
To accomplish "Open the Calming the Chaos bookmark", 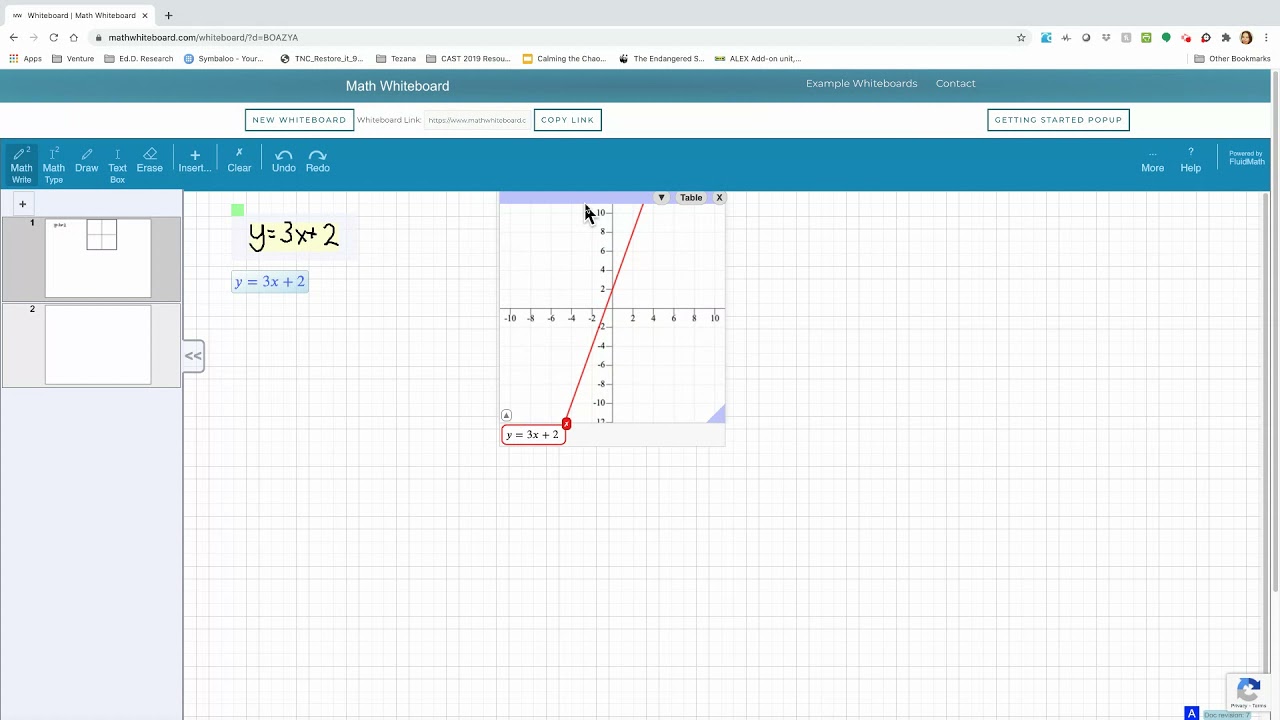I will click(564, 59).
